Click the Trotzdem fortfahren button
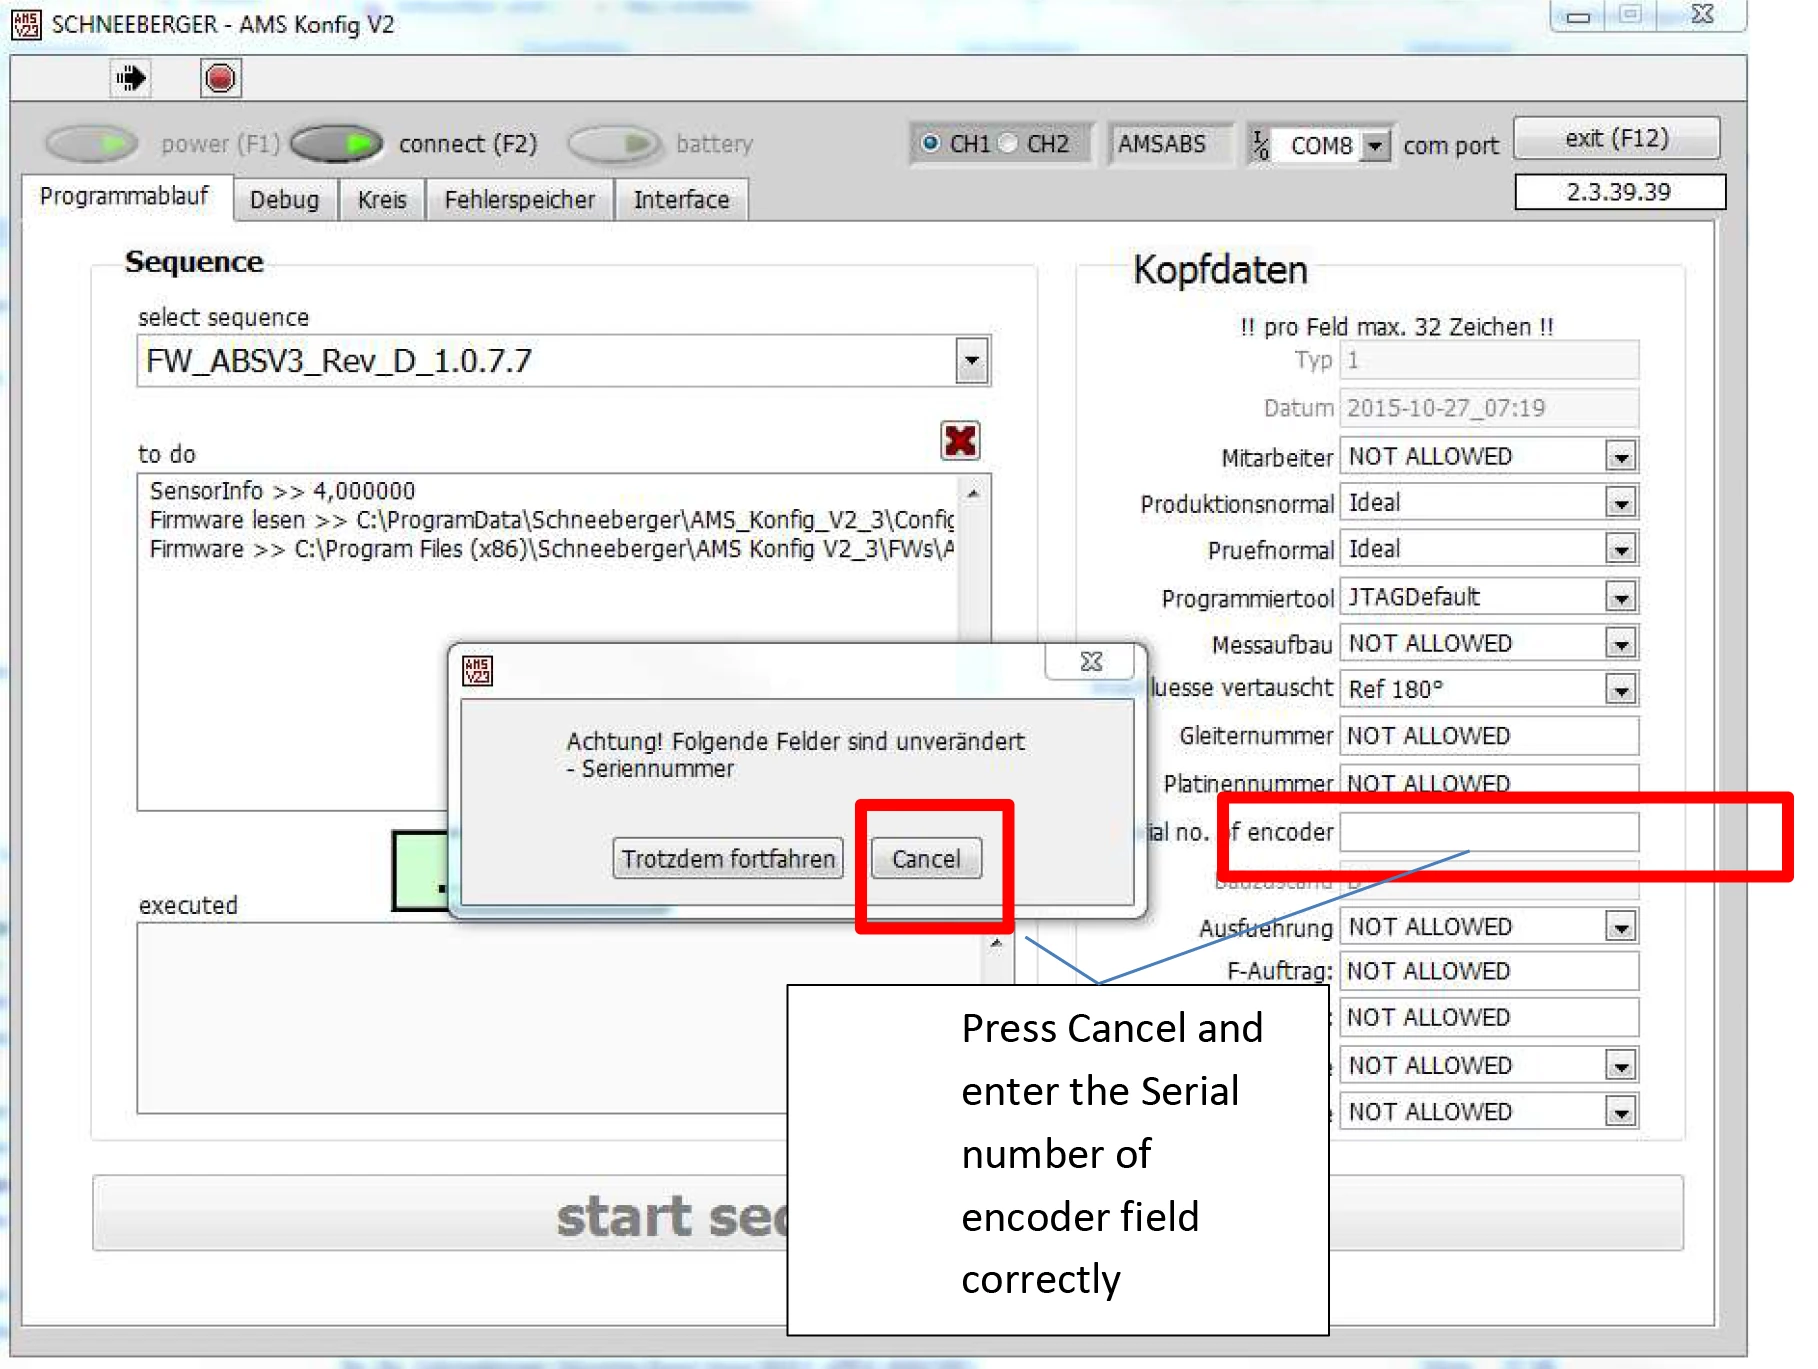Viewport: 1818px width, 1369px height. 727,859
